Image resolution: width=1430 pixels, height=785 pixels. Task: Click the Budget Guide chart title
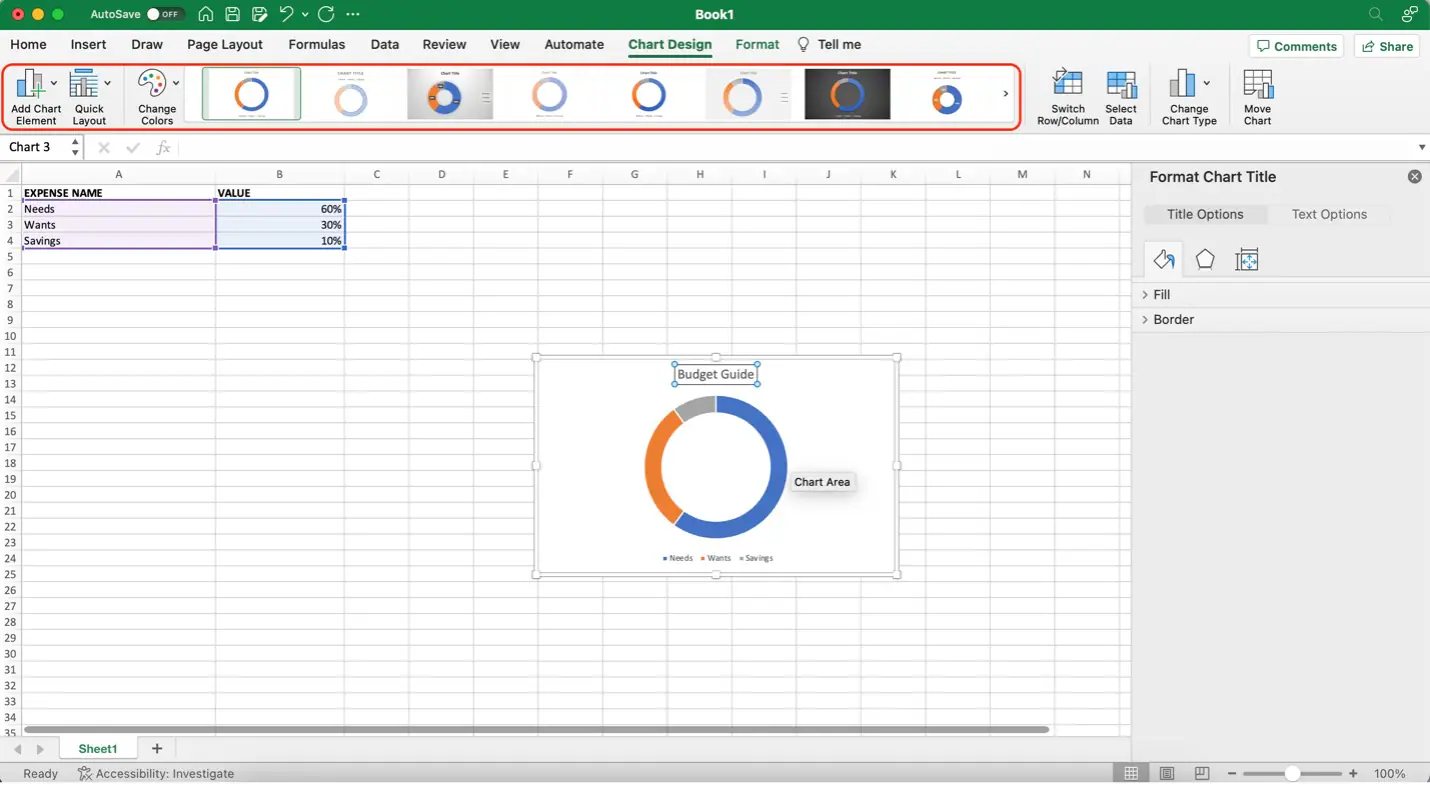[715, 374]
